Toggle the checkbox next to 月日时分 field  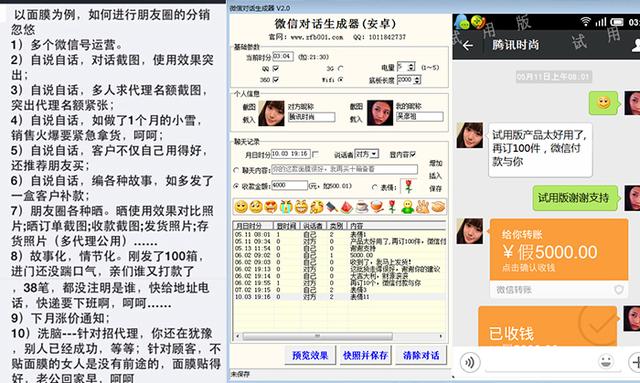[x=315, y=154]
